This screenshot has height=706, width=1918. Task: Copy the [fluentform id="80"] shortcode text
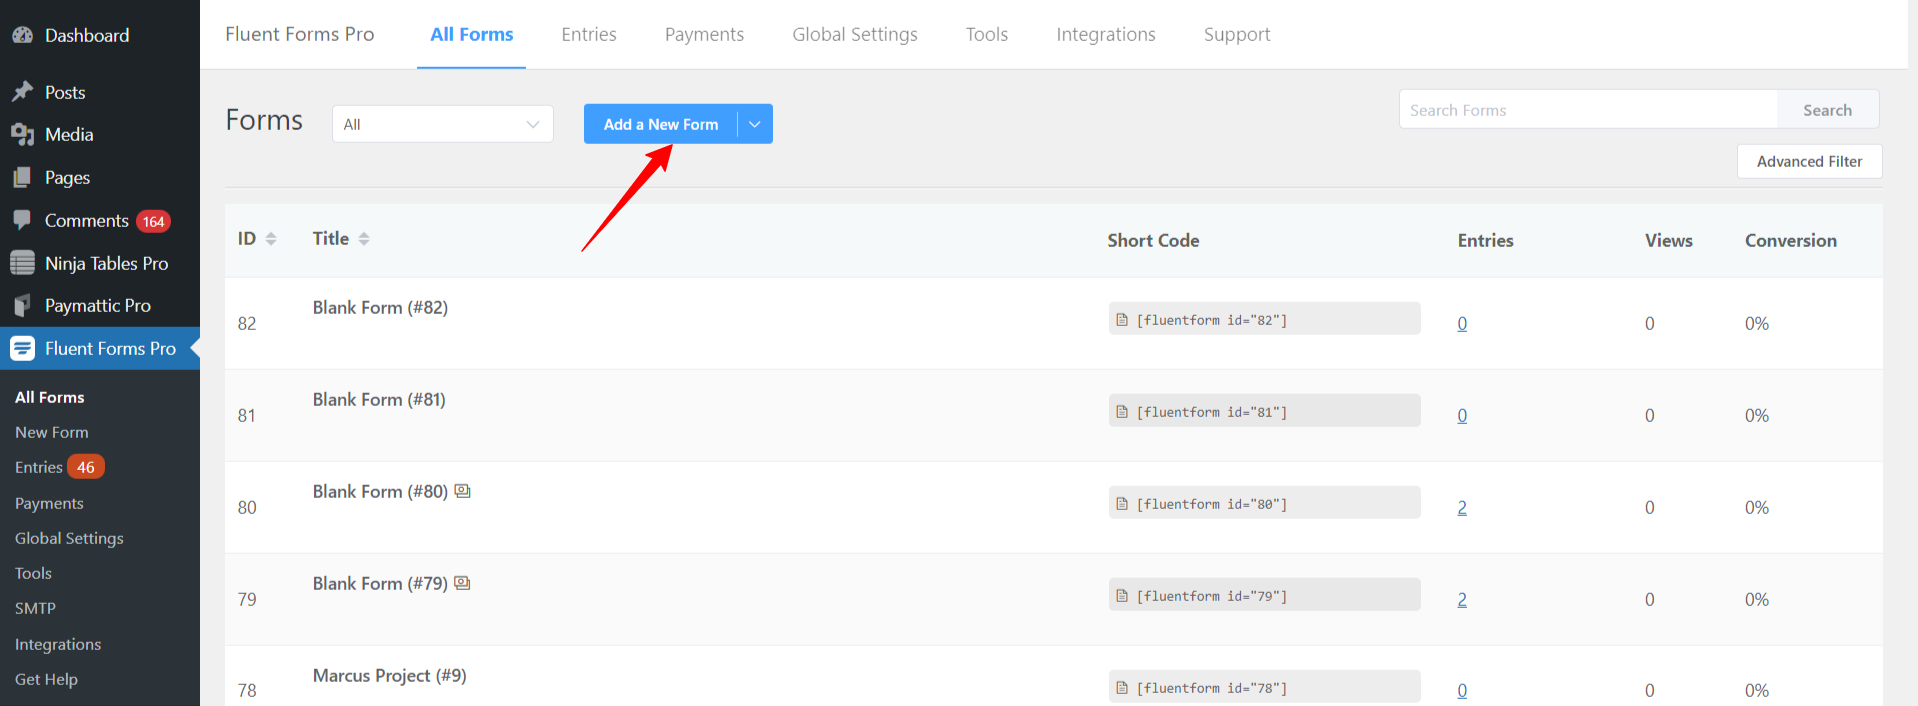tap(1212, 504)
